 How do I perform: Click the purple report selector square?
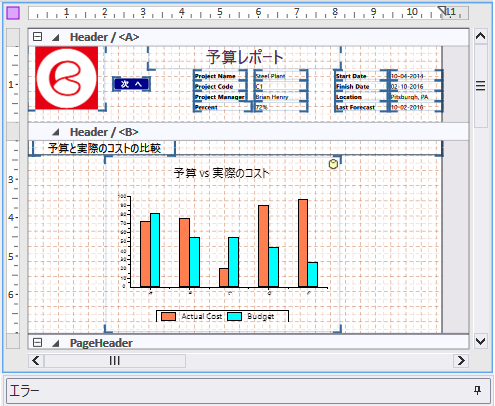[x=13, y=13]
